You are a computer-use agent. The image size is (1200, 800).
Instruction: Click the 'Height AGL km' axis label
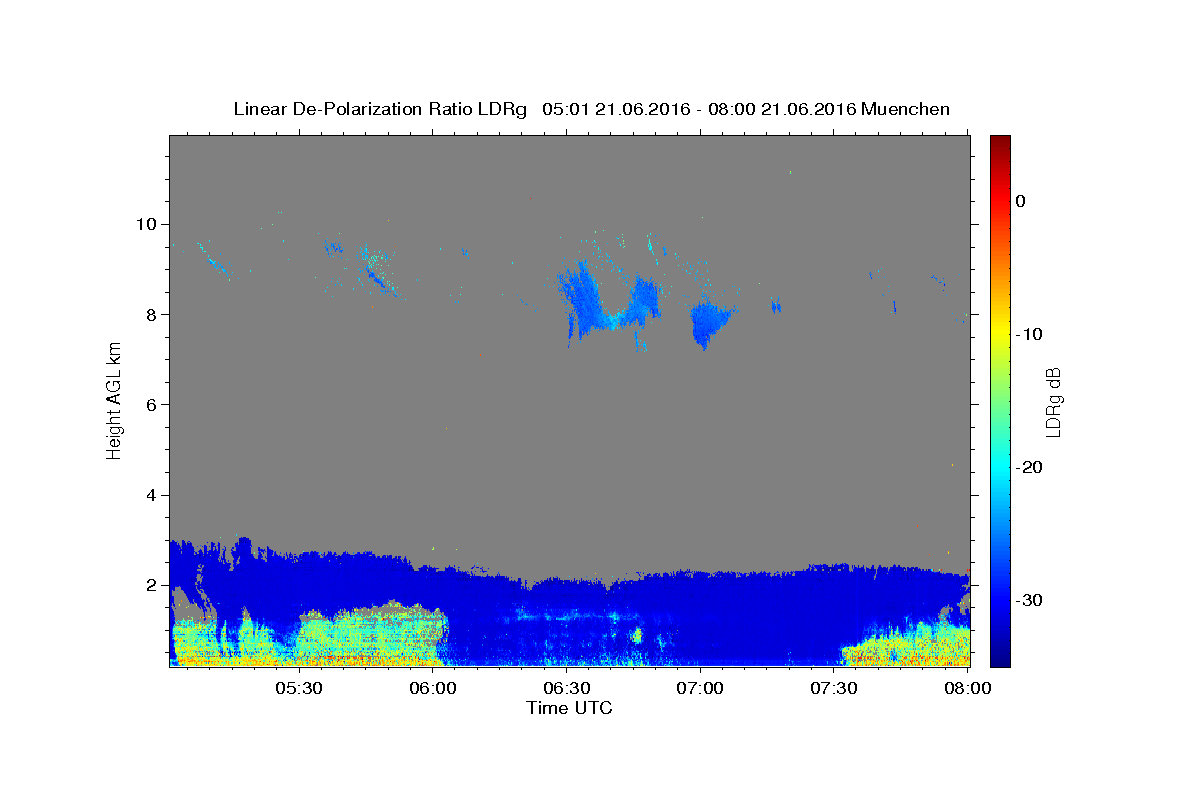click(114, 399)
